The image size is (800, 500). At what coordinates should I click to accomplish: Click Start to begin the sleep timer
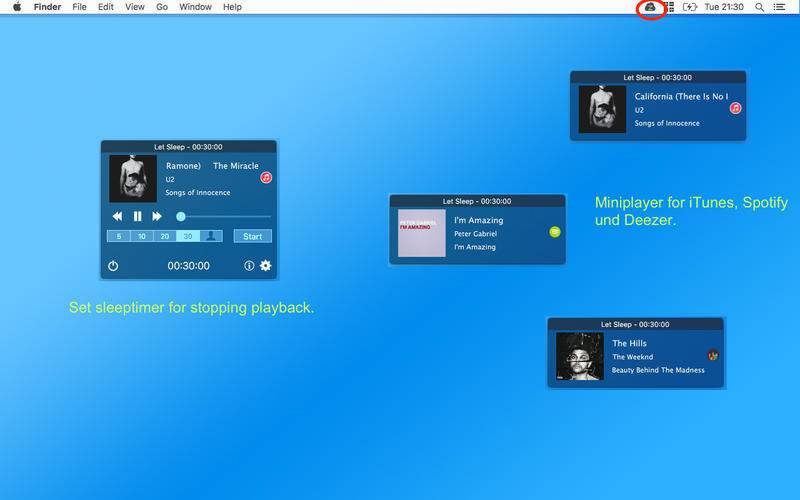[253, 236]
